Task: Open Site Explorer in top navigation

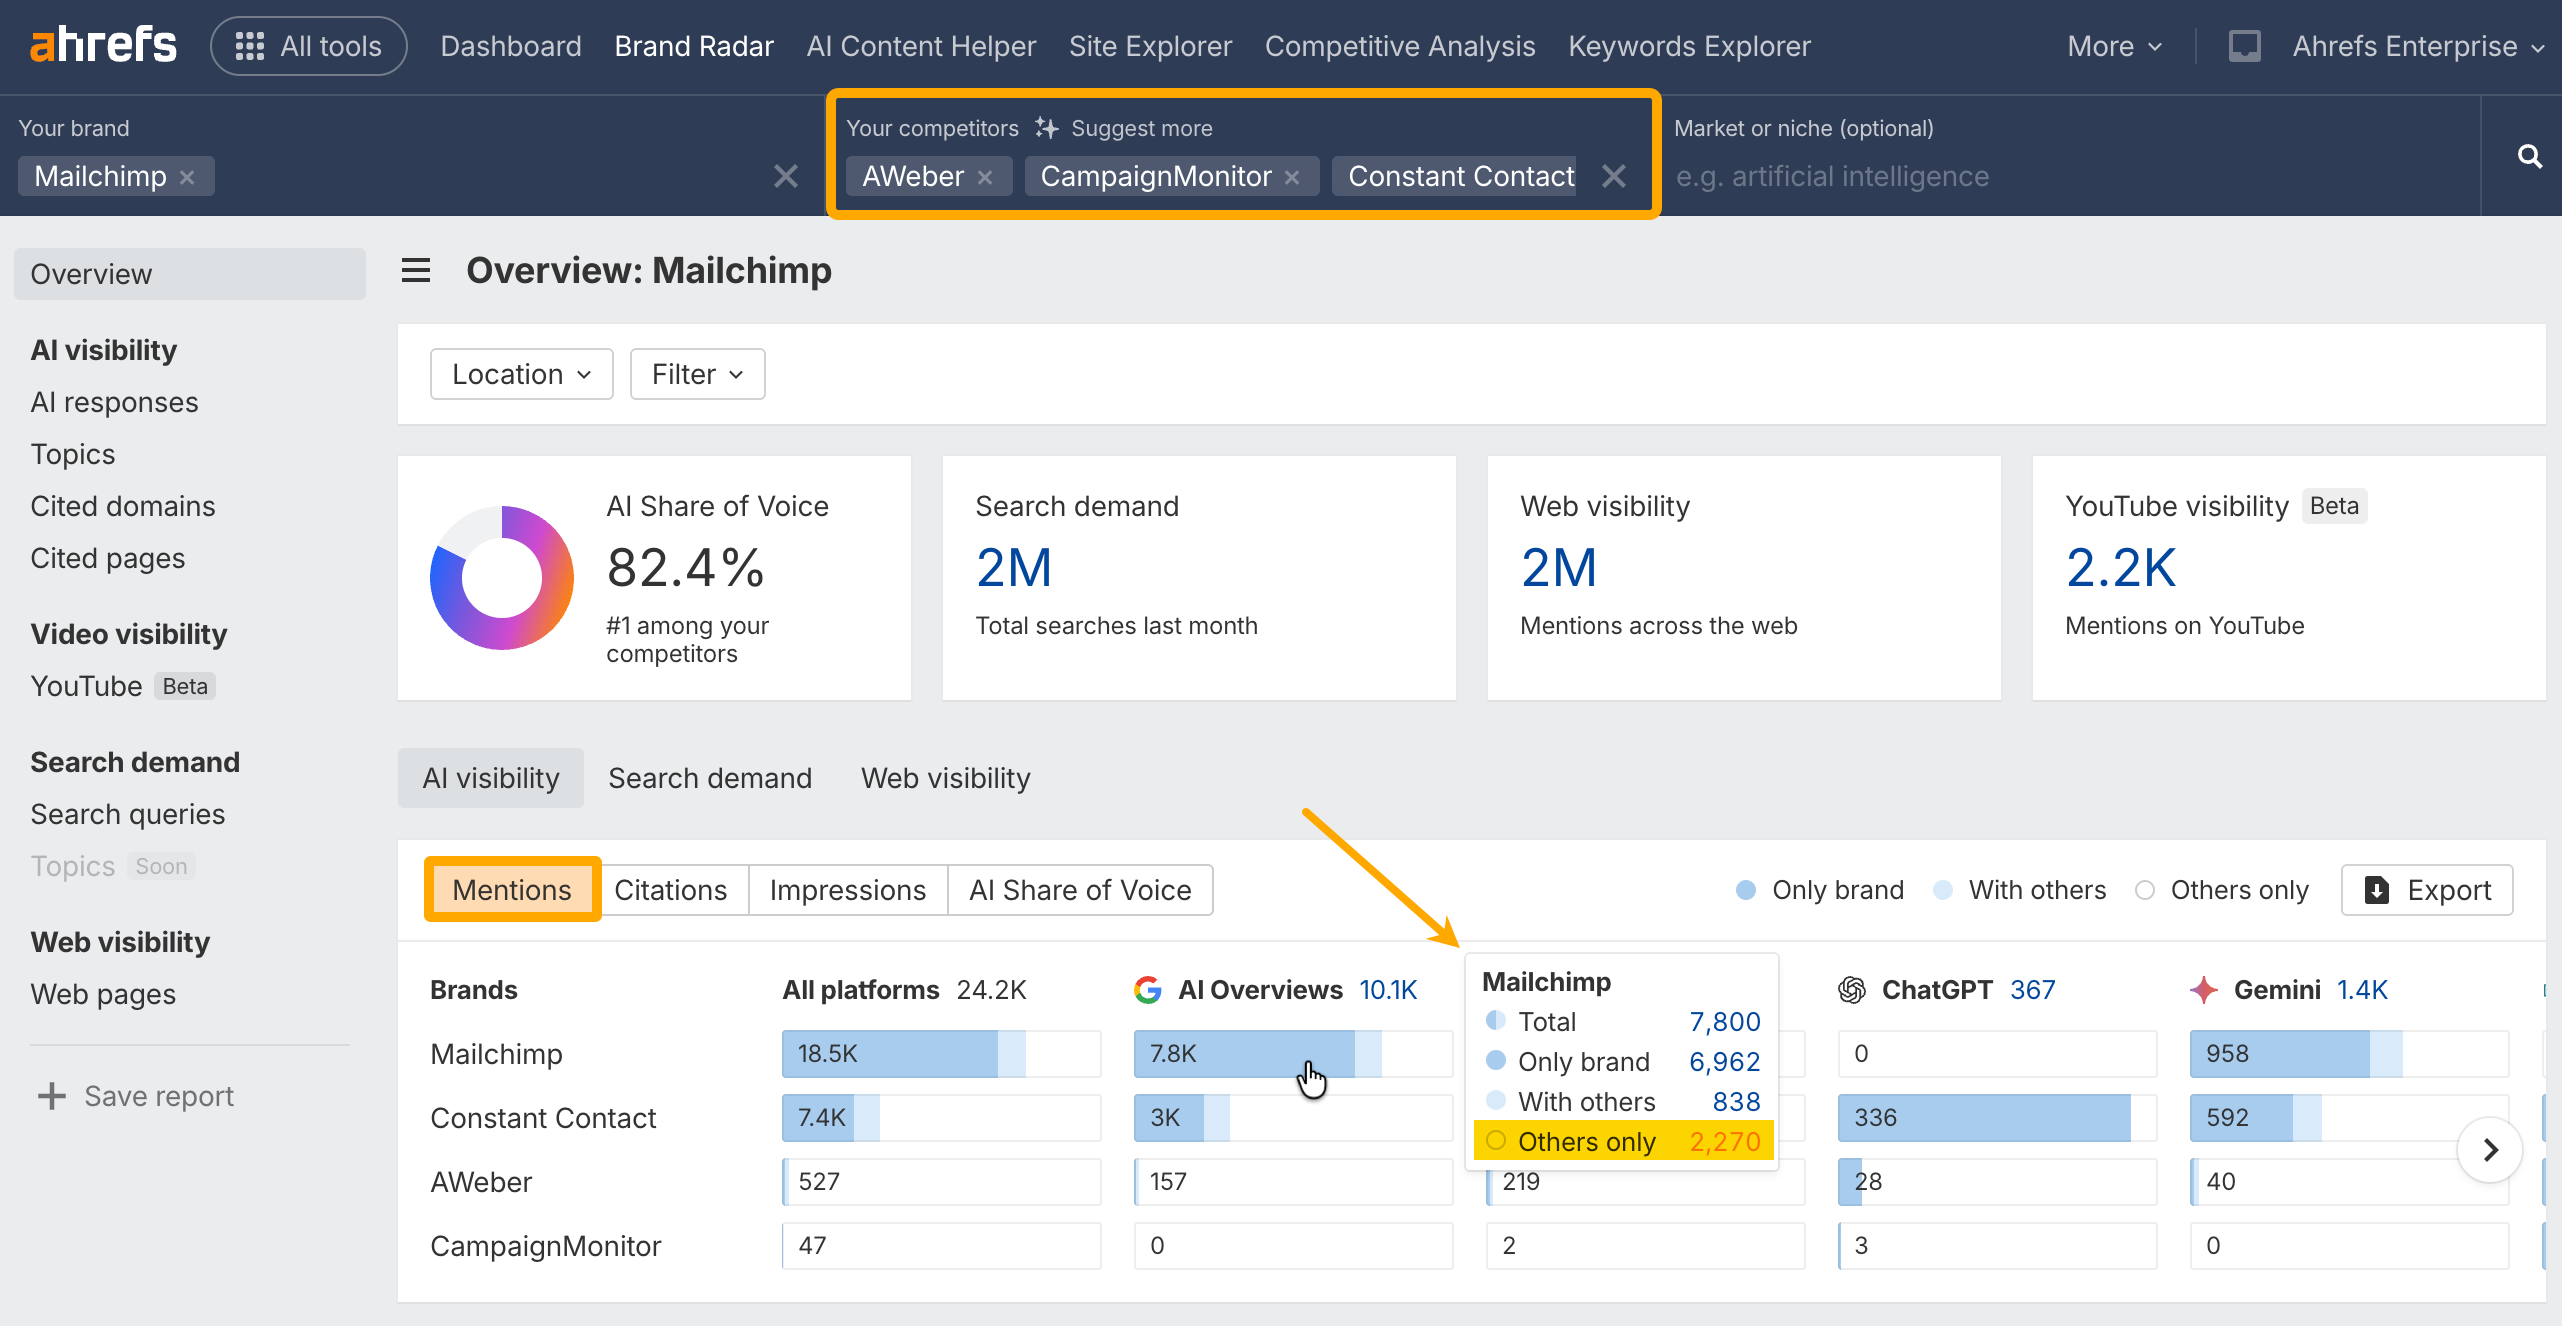Action: pyautogui.click(x=1150, y=46)
